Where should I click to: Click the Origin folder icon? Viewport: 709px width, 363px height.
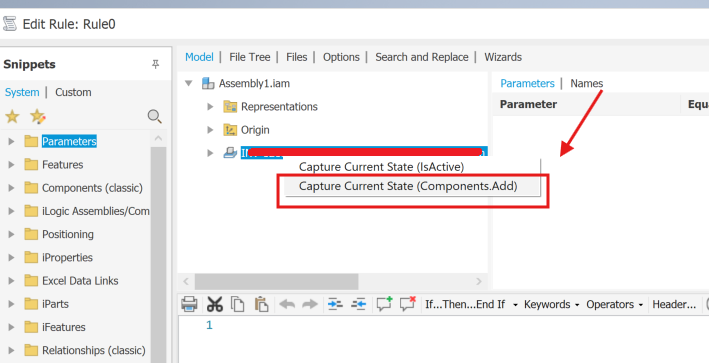[230, 130]
